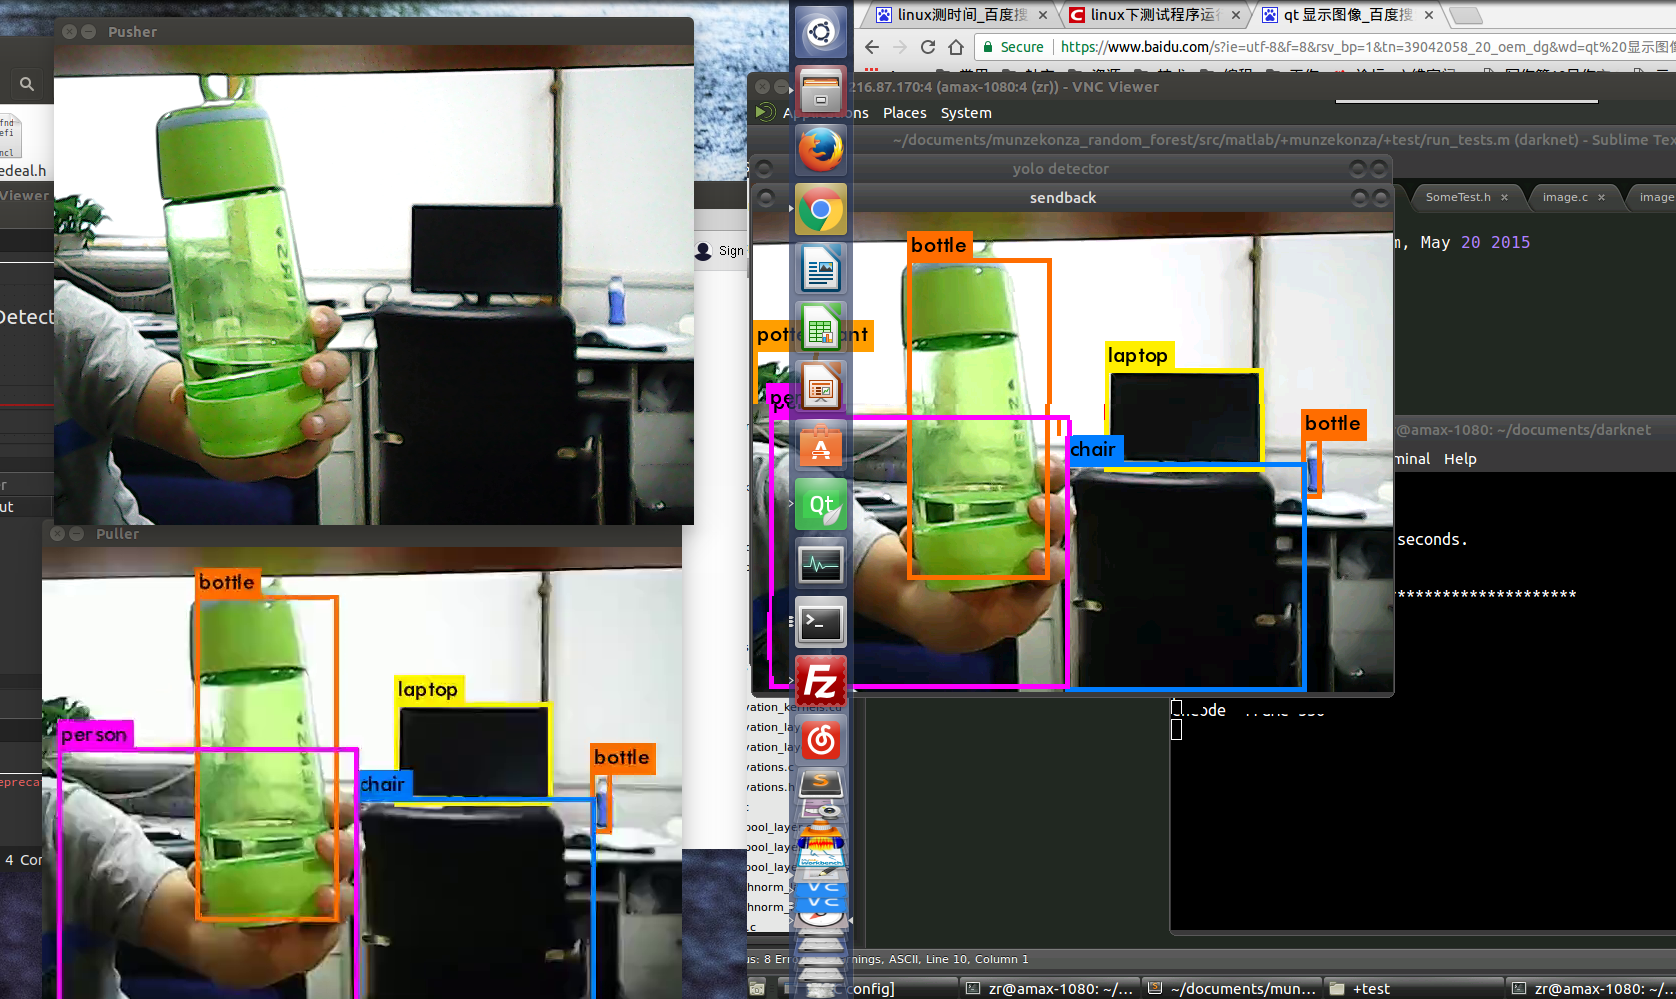This screenshot has width=1676, height=999.
Task: Open FileZilla from the dock
Action: [821, 682]
